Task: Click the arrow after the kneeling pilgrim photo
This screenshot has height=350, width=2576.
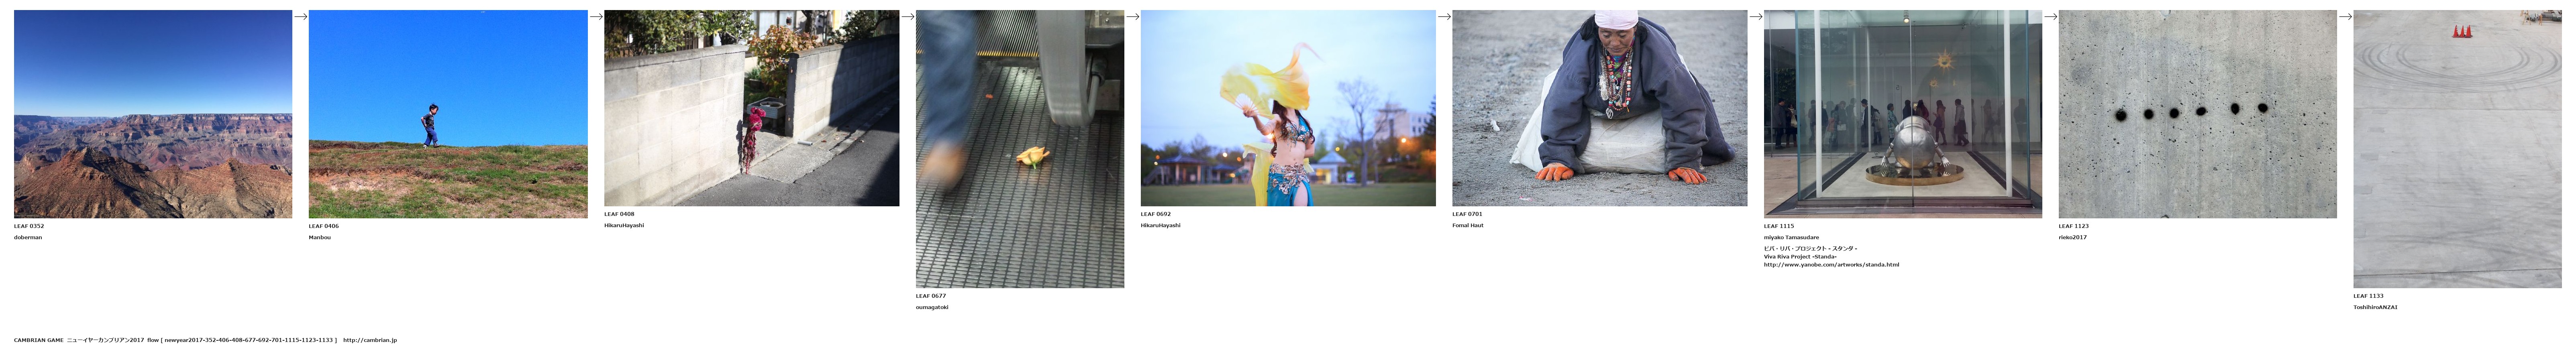Action: 1755,16
